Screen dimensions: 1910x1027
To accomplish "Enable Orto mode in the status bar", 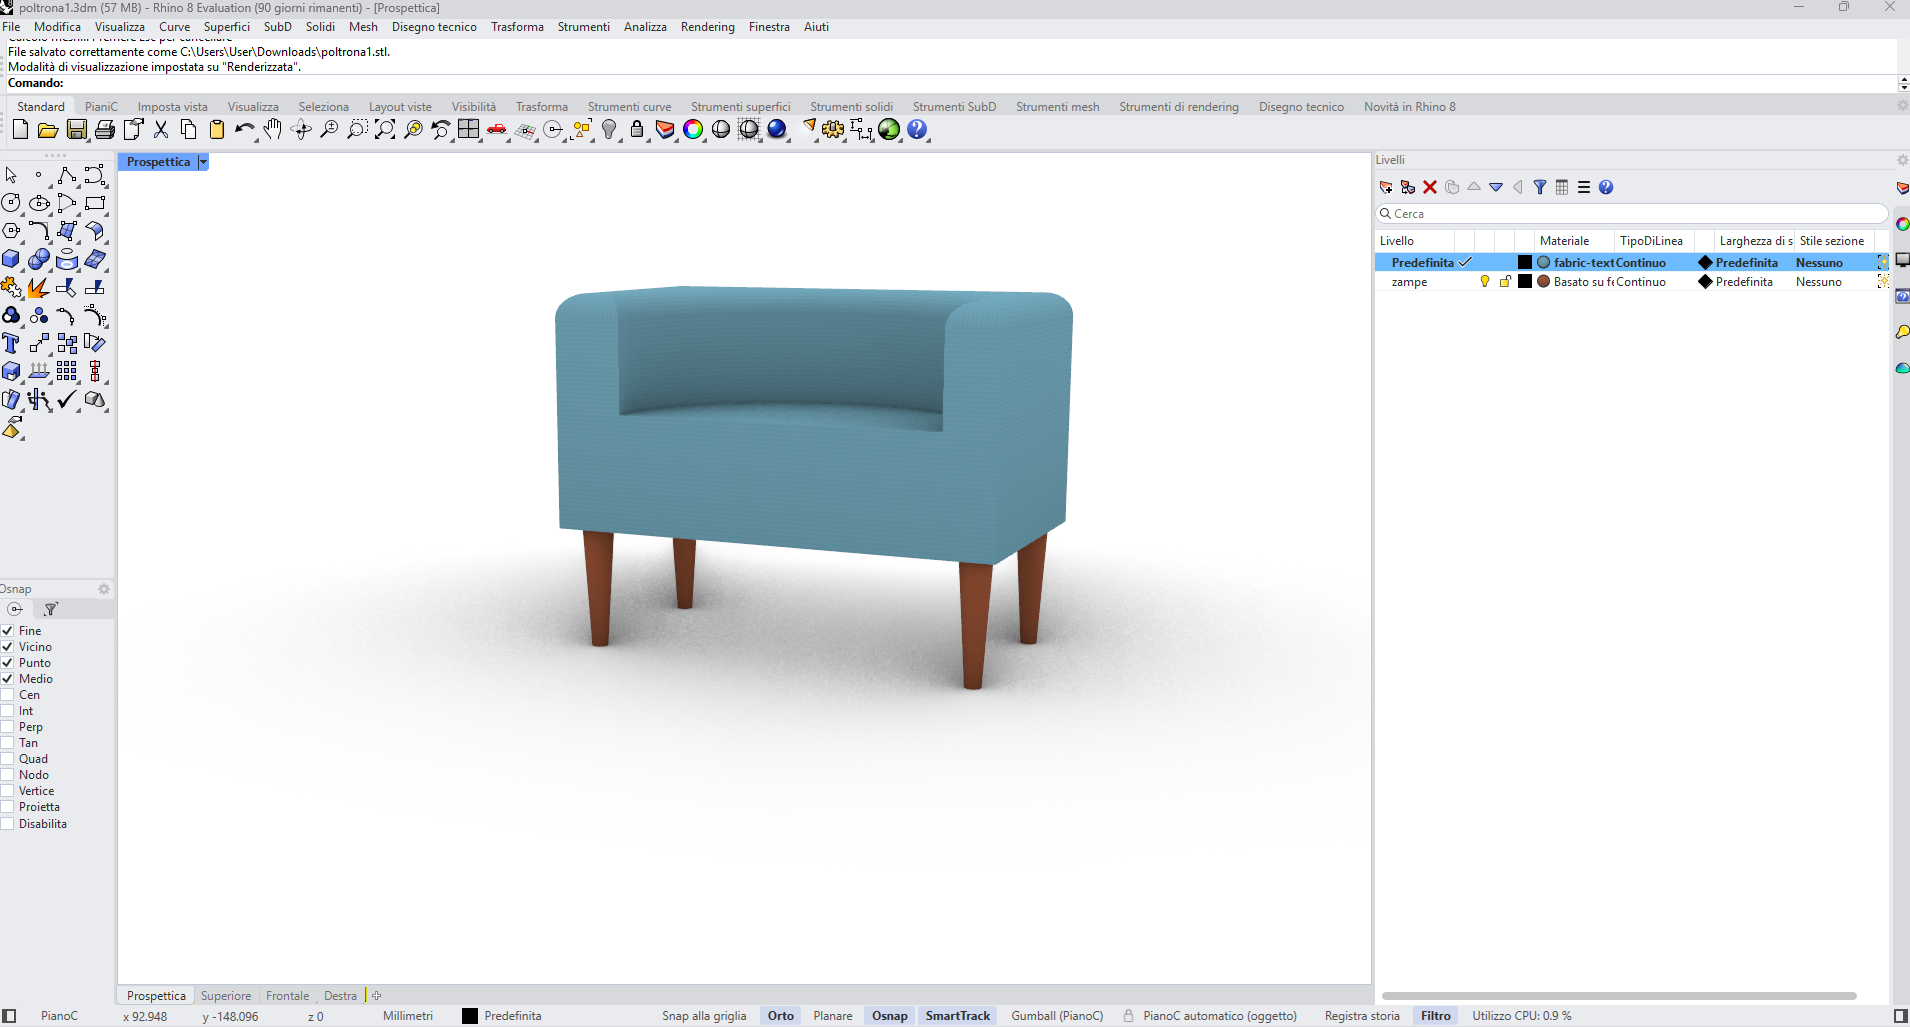I will tap(781, 1016).
